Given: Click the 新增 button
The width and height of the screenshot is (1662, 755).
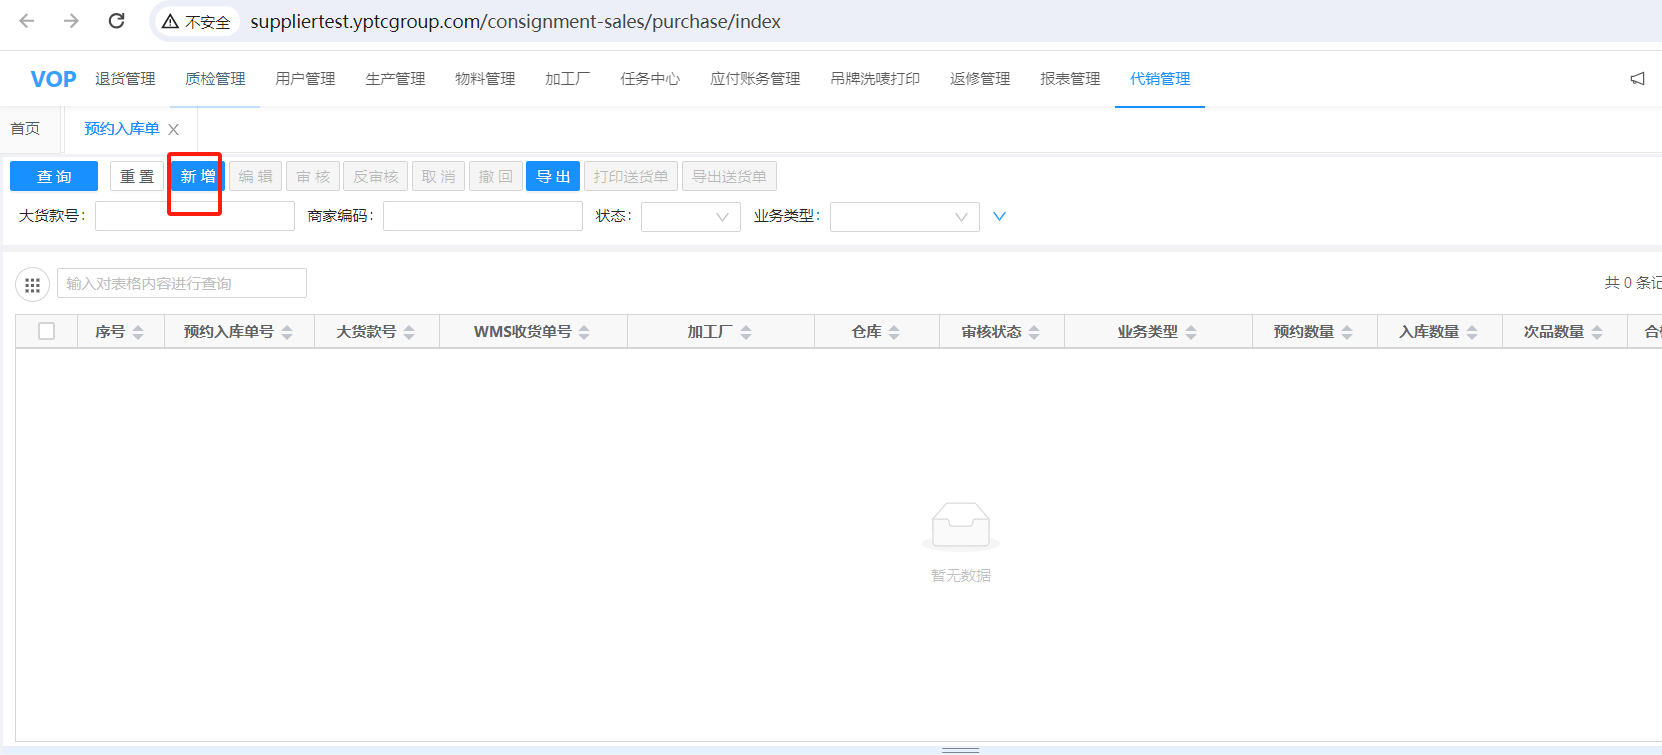Looking at the screenshot, I should coord(197,176).
